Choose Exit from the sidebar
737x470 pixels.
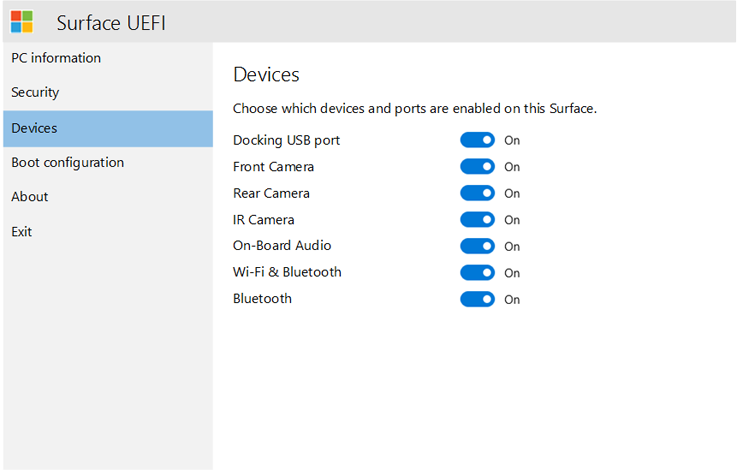click(x=22, y=231)
